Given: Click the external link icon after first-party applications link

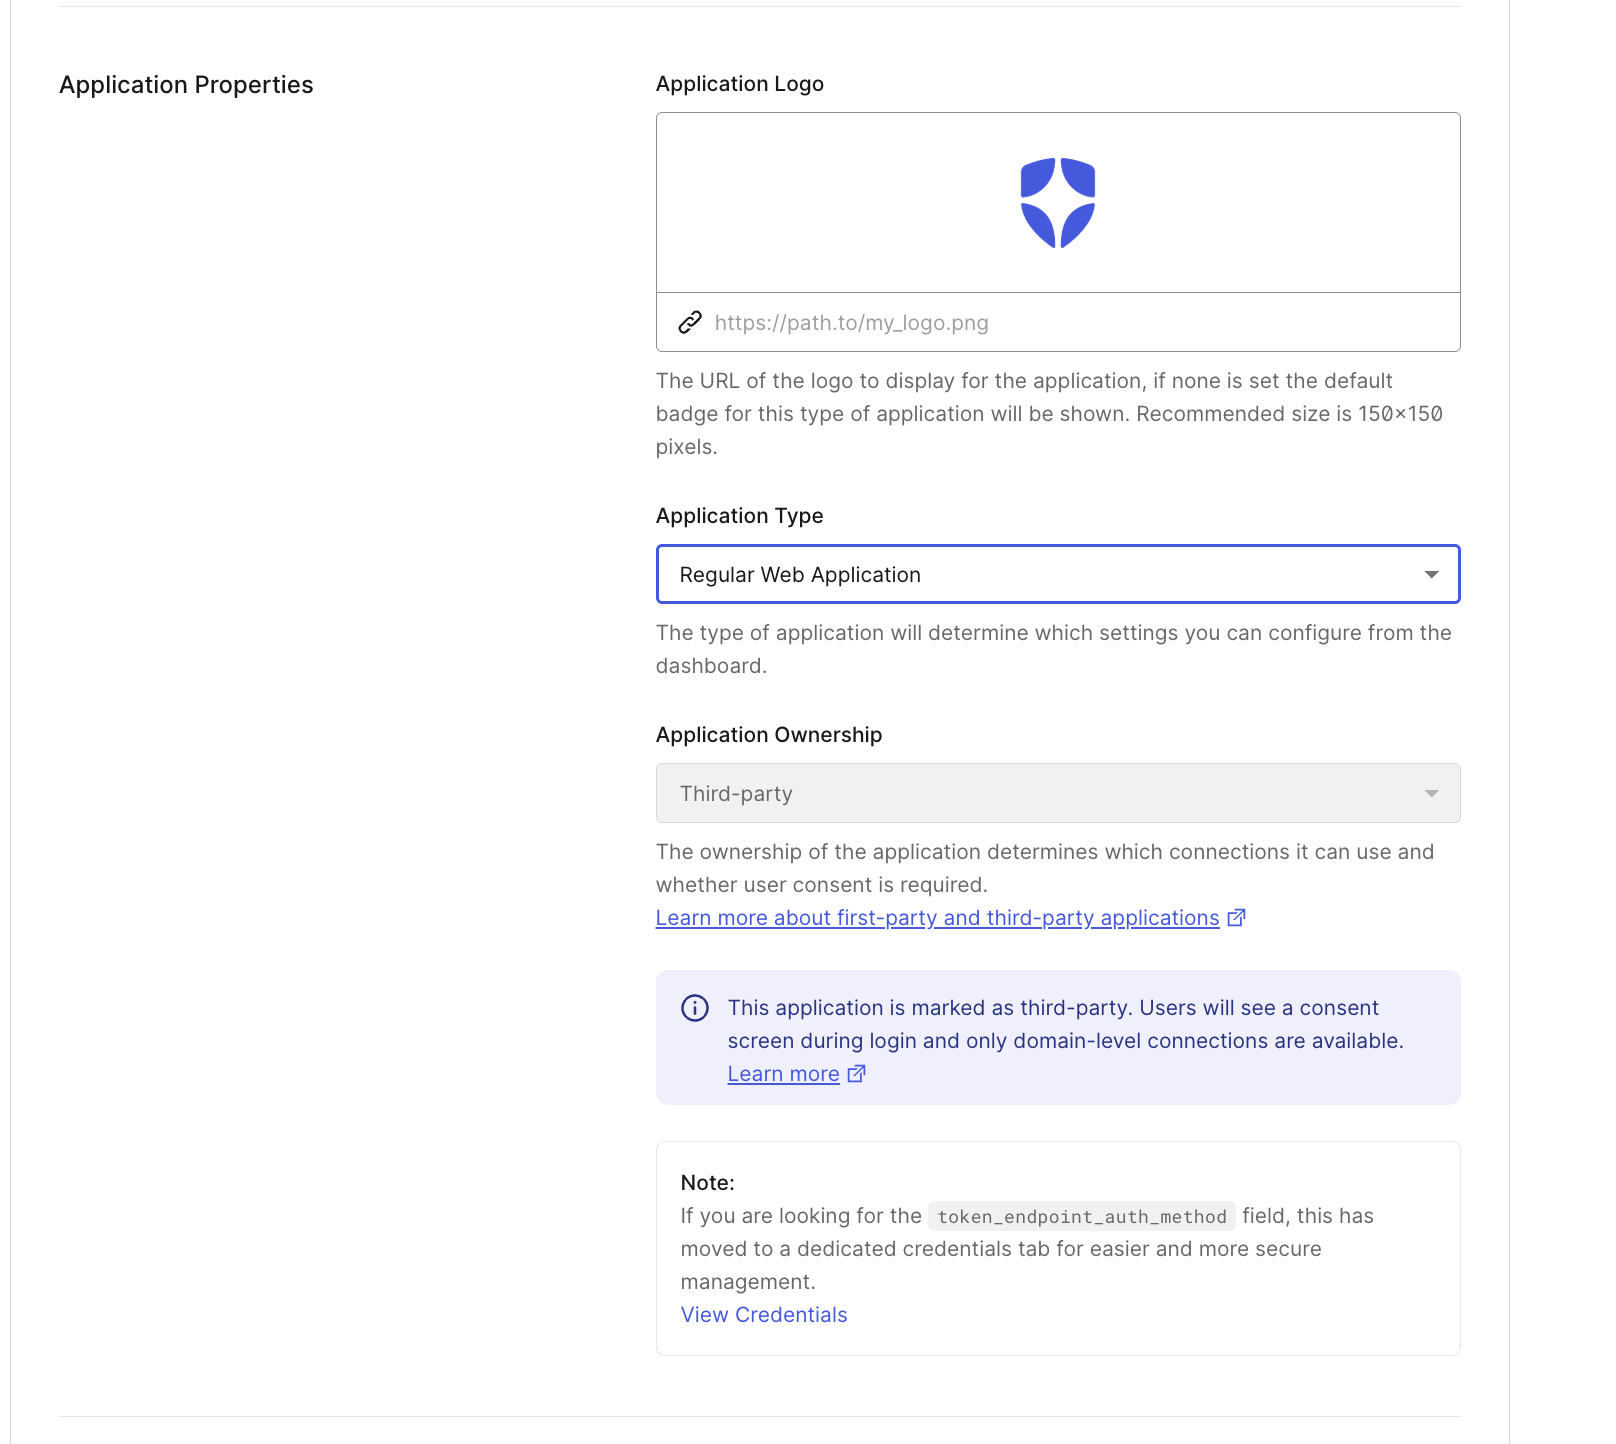Looking at the screenshot, I should 1237,917.
